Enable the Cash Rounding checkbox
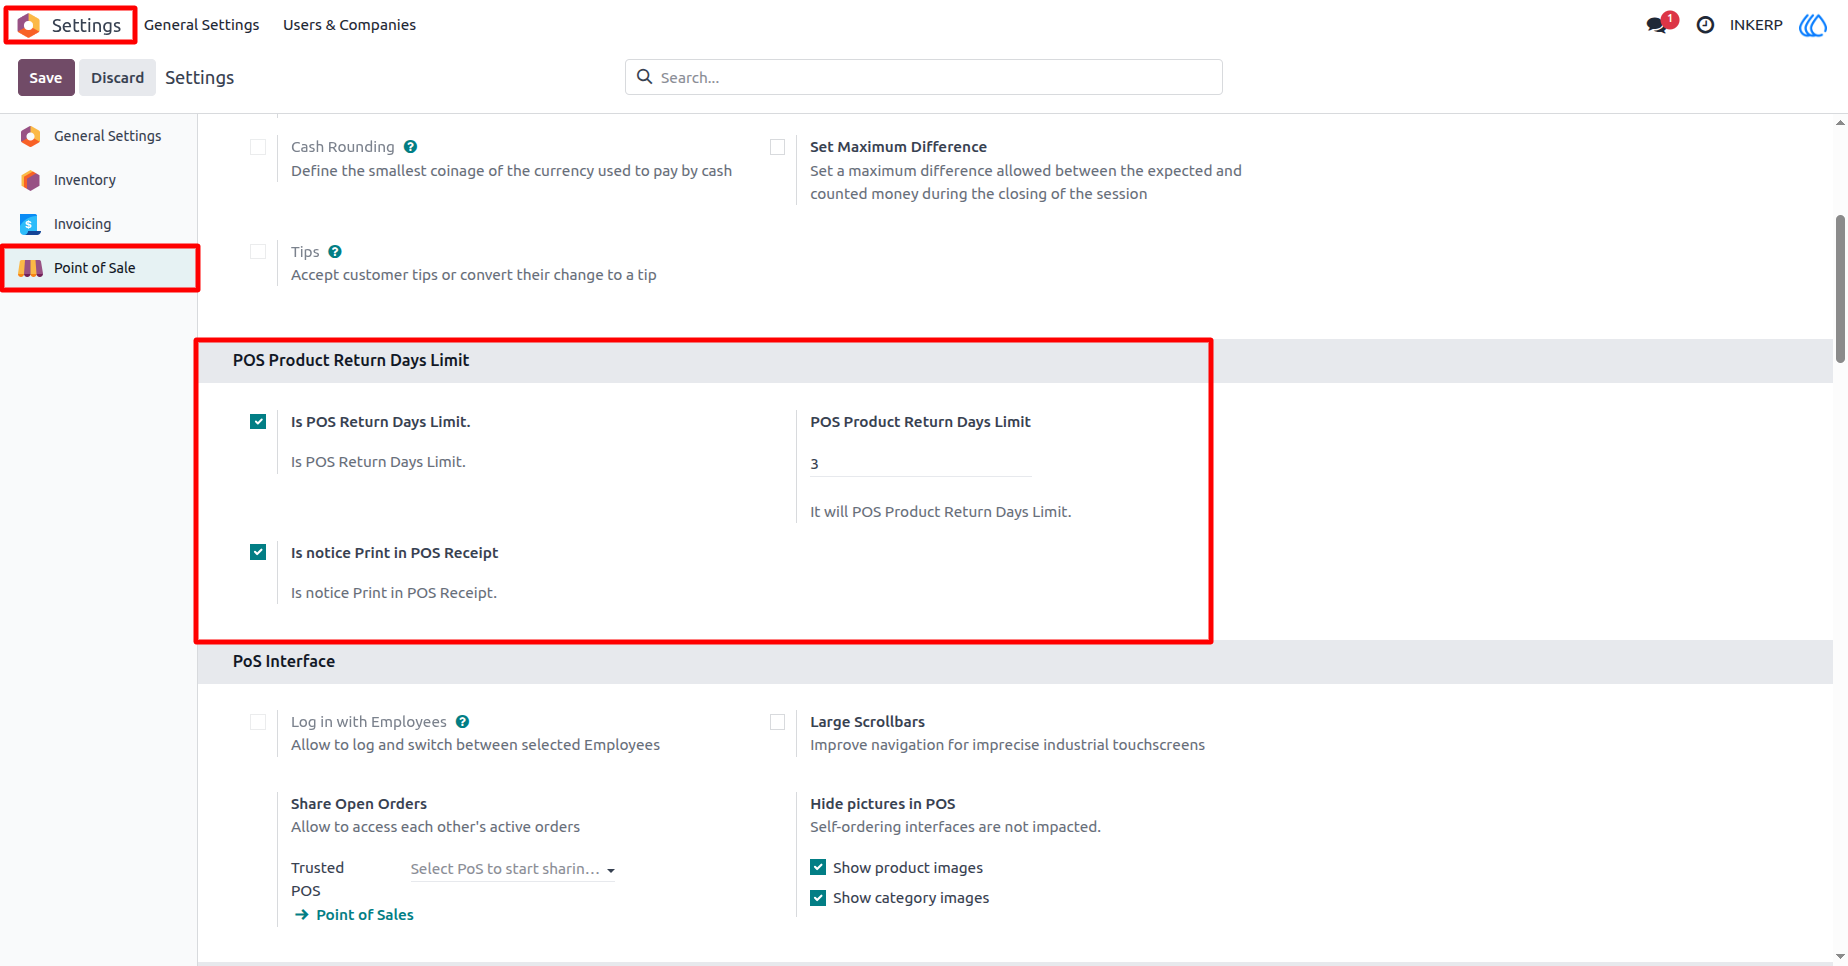 (x=258, y=147)
